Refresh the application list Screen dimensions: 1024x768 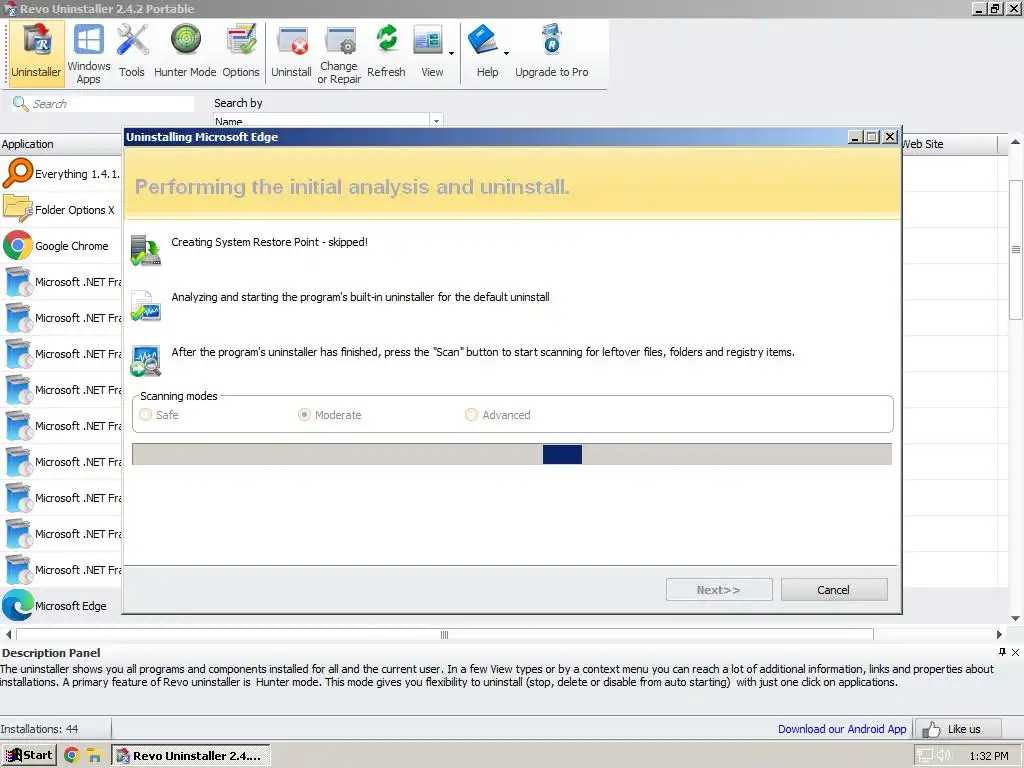[x=386, y=52]
